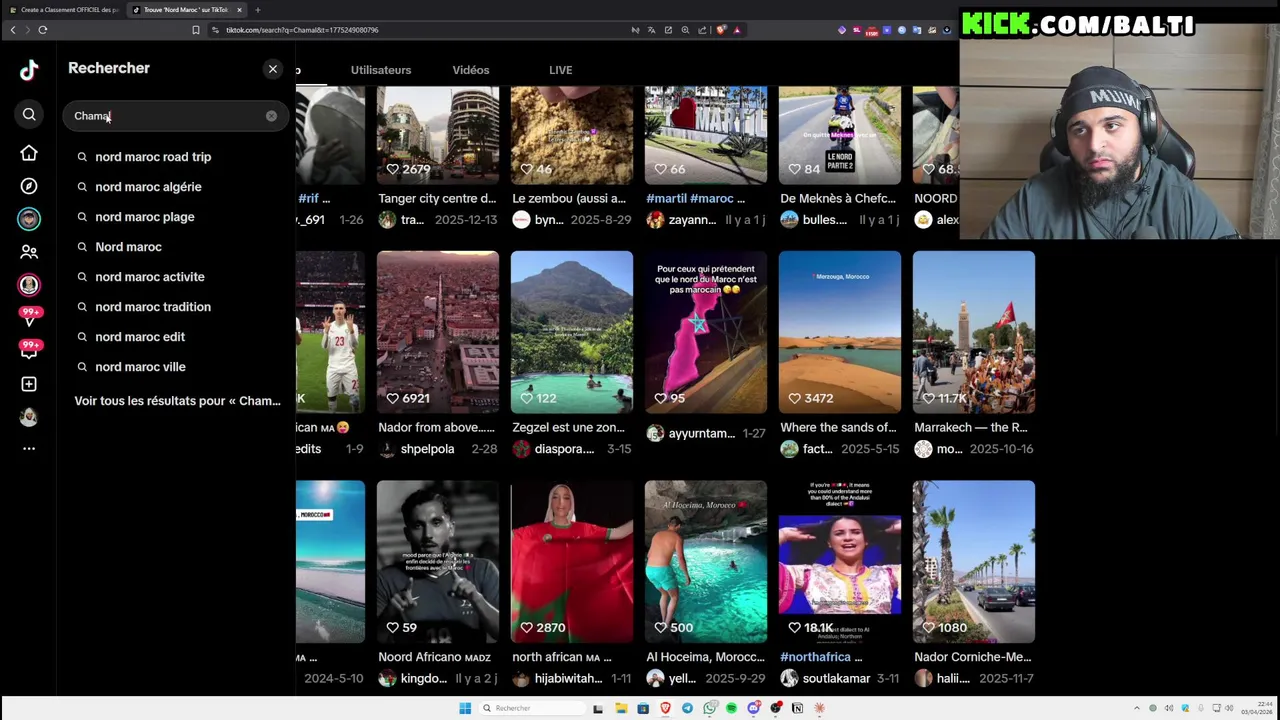This screenshot has width=1280, height=720.
Task: Open the pink Morocco map video by ayyurntam
Action: pos(706,332)
